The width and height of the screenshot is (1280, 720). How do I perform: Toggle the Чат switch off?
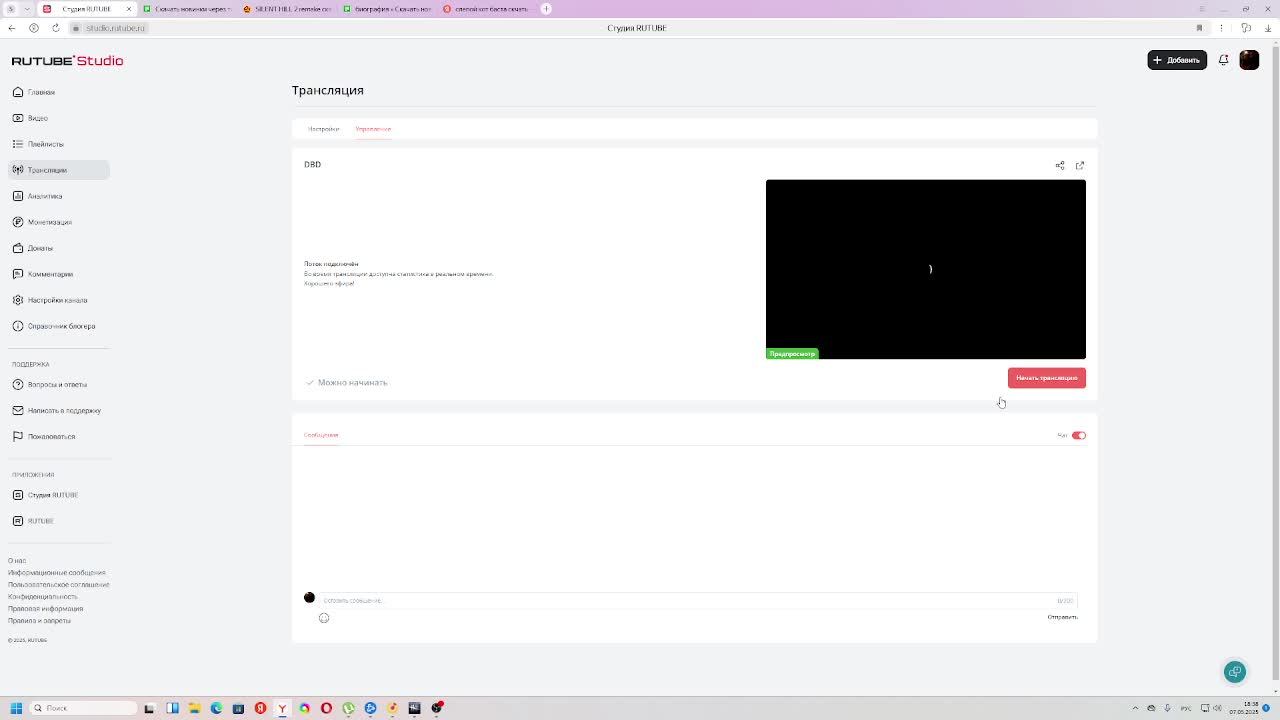point(1079,435)
